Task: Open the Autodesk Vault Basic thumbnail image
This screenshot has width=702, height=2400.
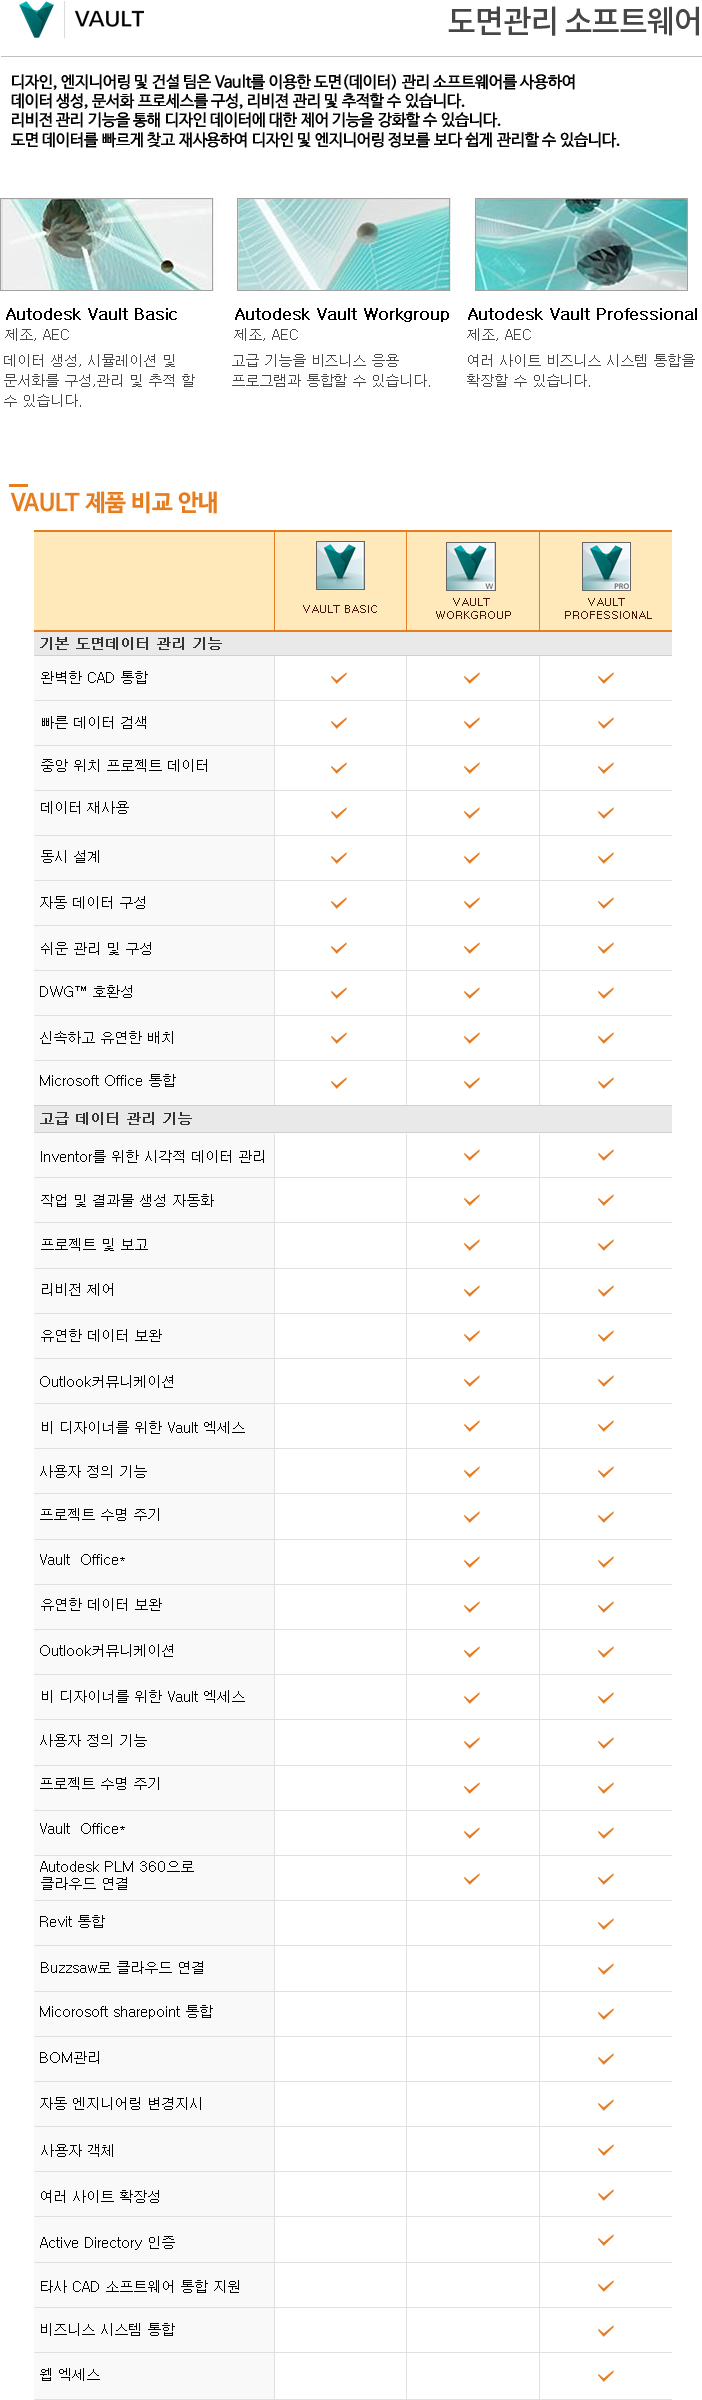Action: pos(107,245)
